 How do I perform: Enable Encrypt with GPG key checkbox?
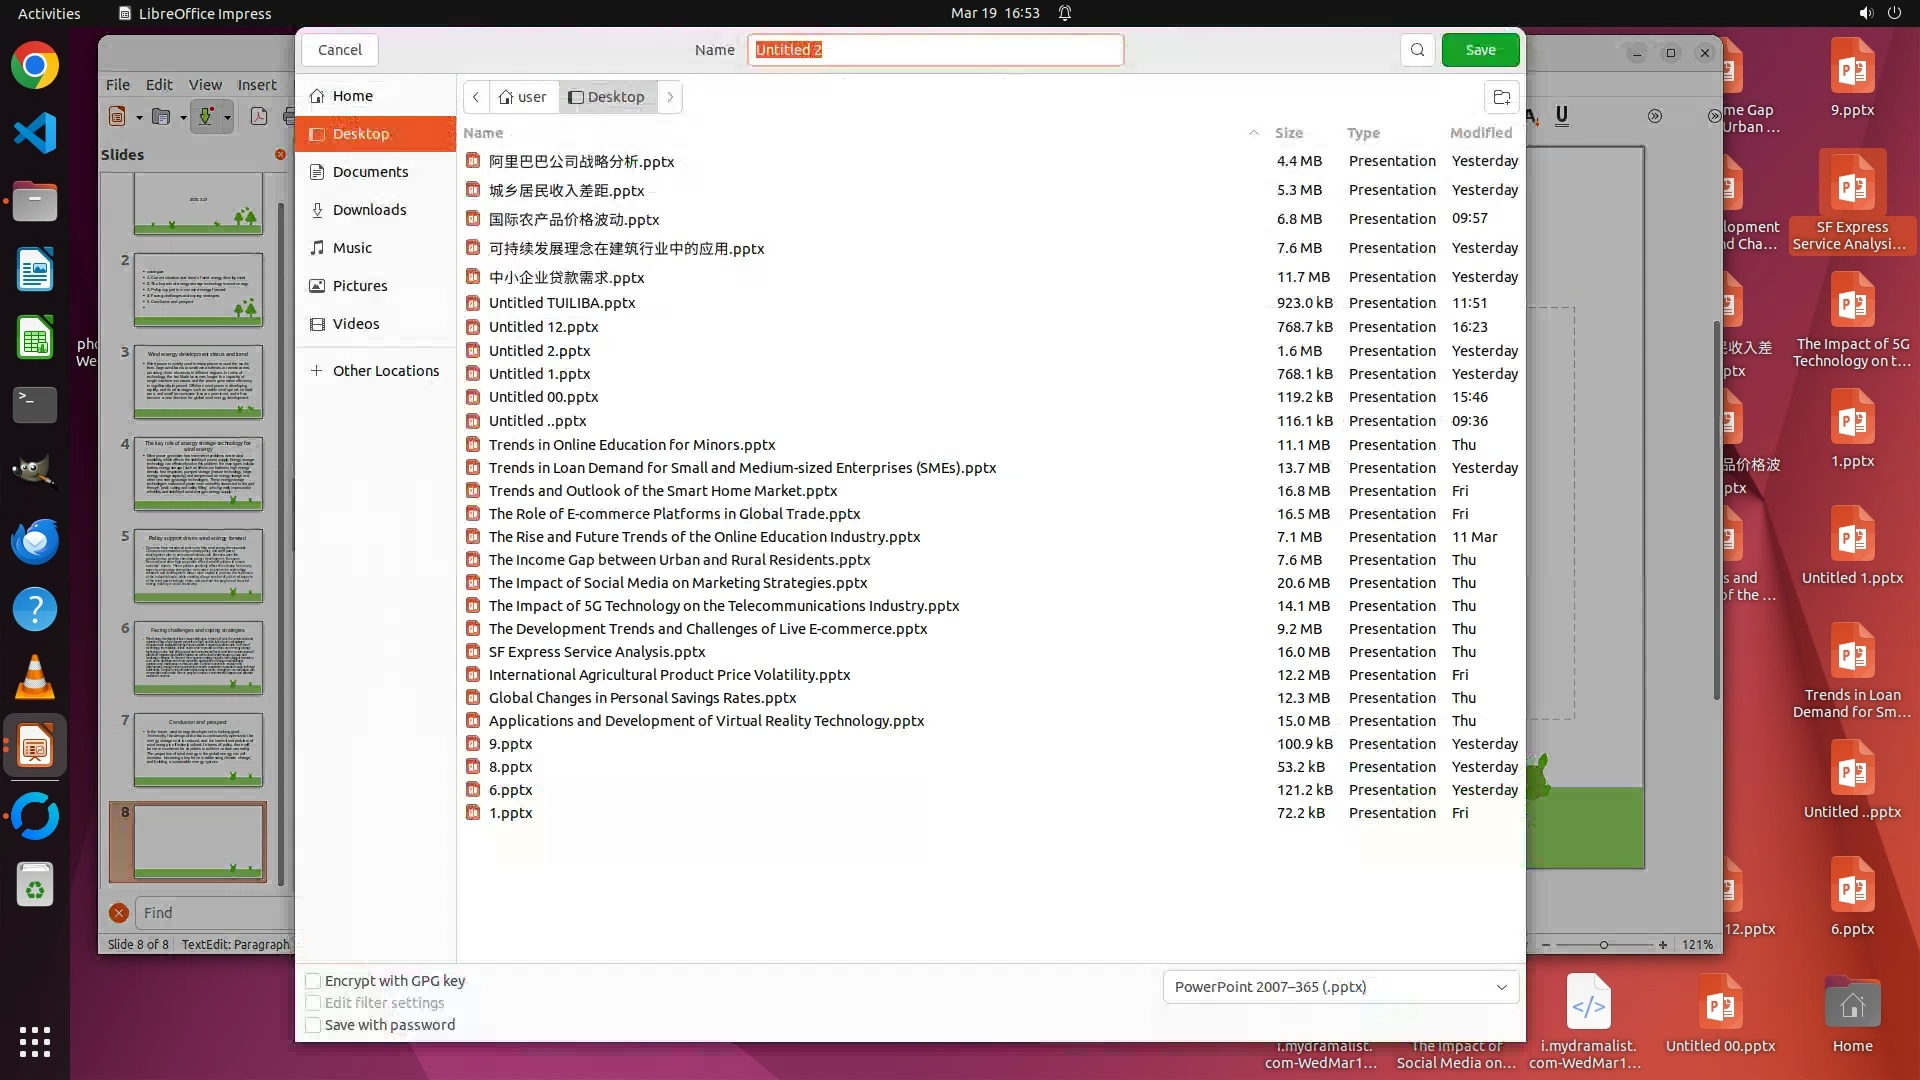point(313,981)
